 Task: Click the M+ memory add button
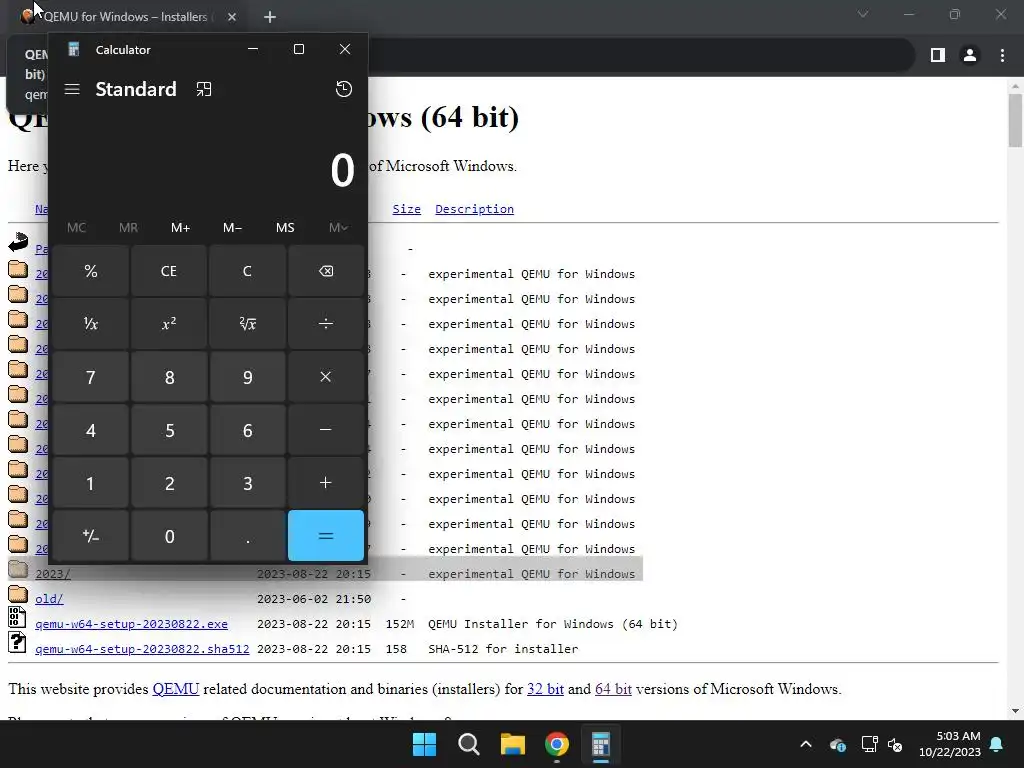click(180, 227)
